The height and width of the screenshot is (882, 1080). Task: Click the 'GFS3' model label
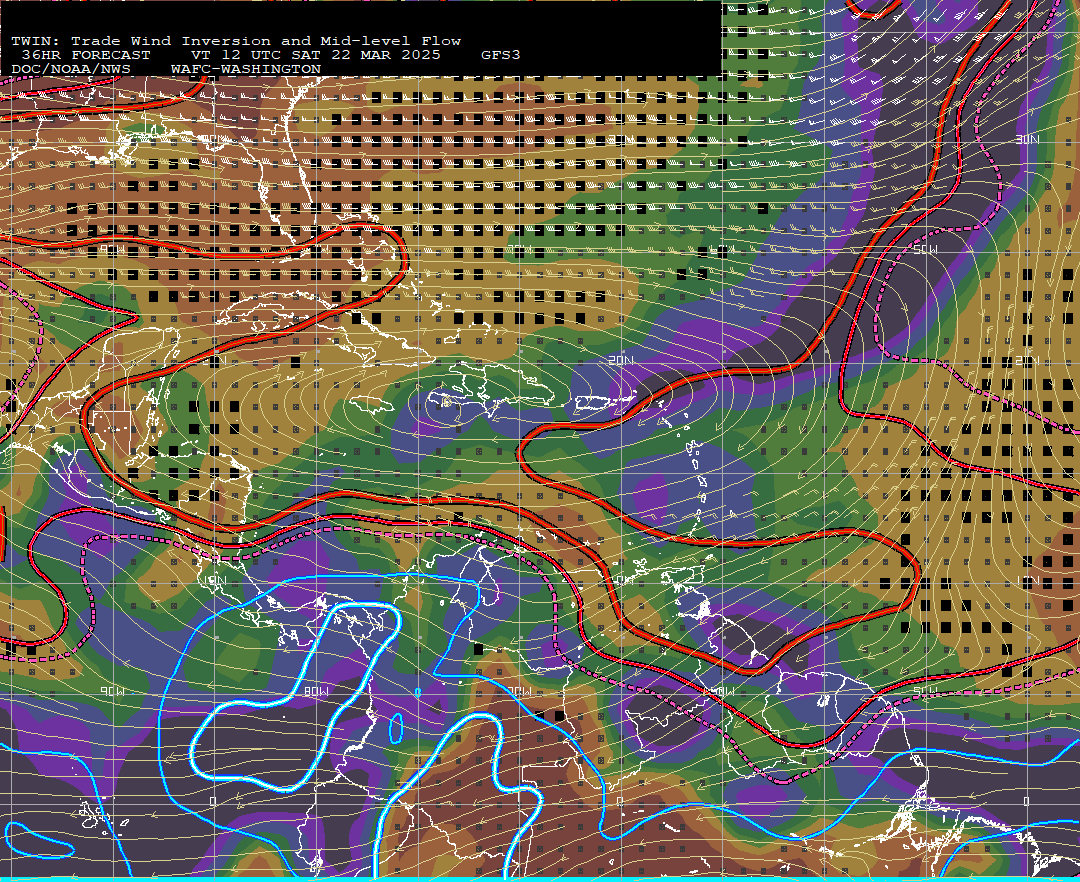tap(500, 55)
